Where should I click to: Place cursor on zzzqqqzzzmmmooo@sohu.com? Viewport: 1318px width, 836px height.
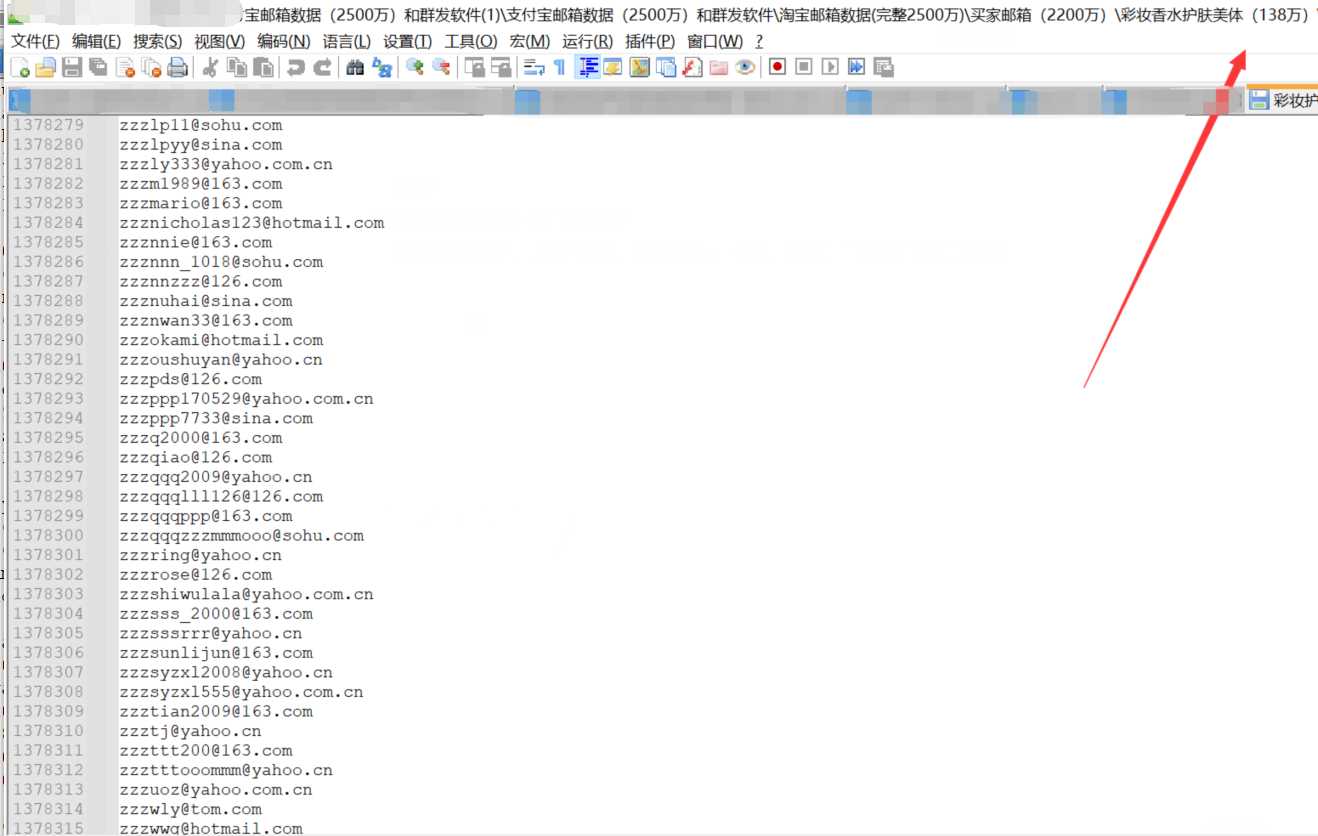point(241,535)
